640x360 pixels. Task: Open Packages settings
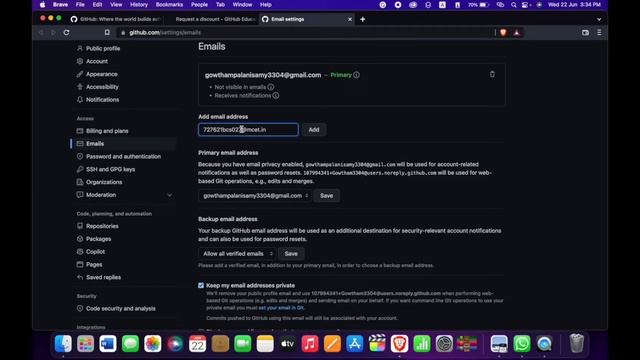(98, 239)
